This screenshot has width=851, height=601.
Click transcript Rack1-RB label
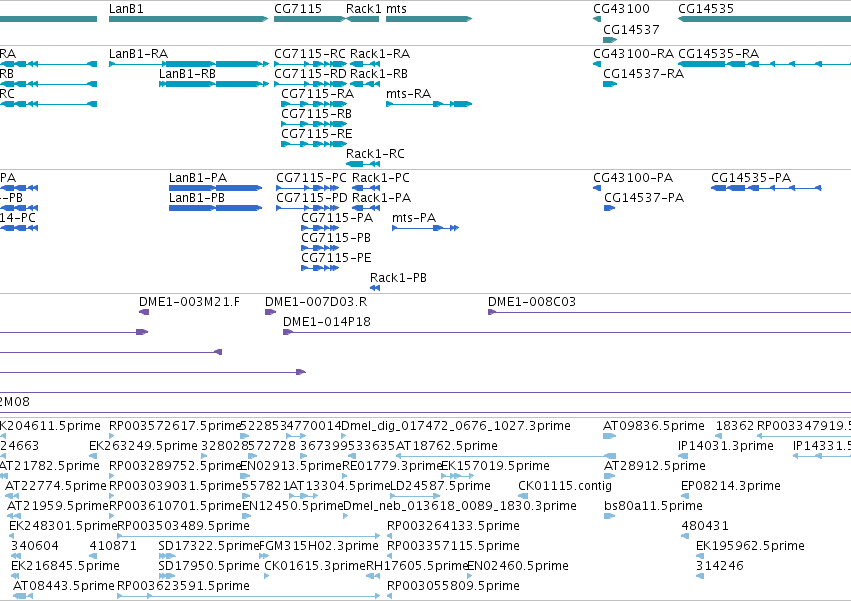pyautogui.click(x=379, y=74)
